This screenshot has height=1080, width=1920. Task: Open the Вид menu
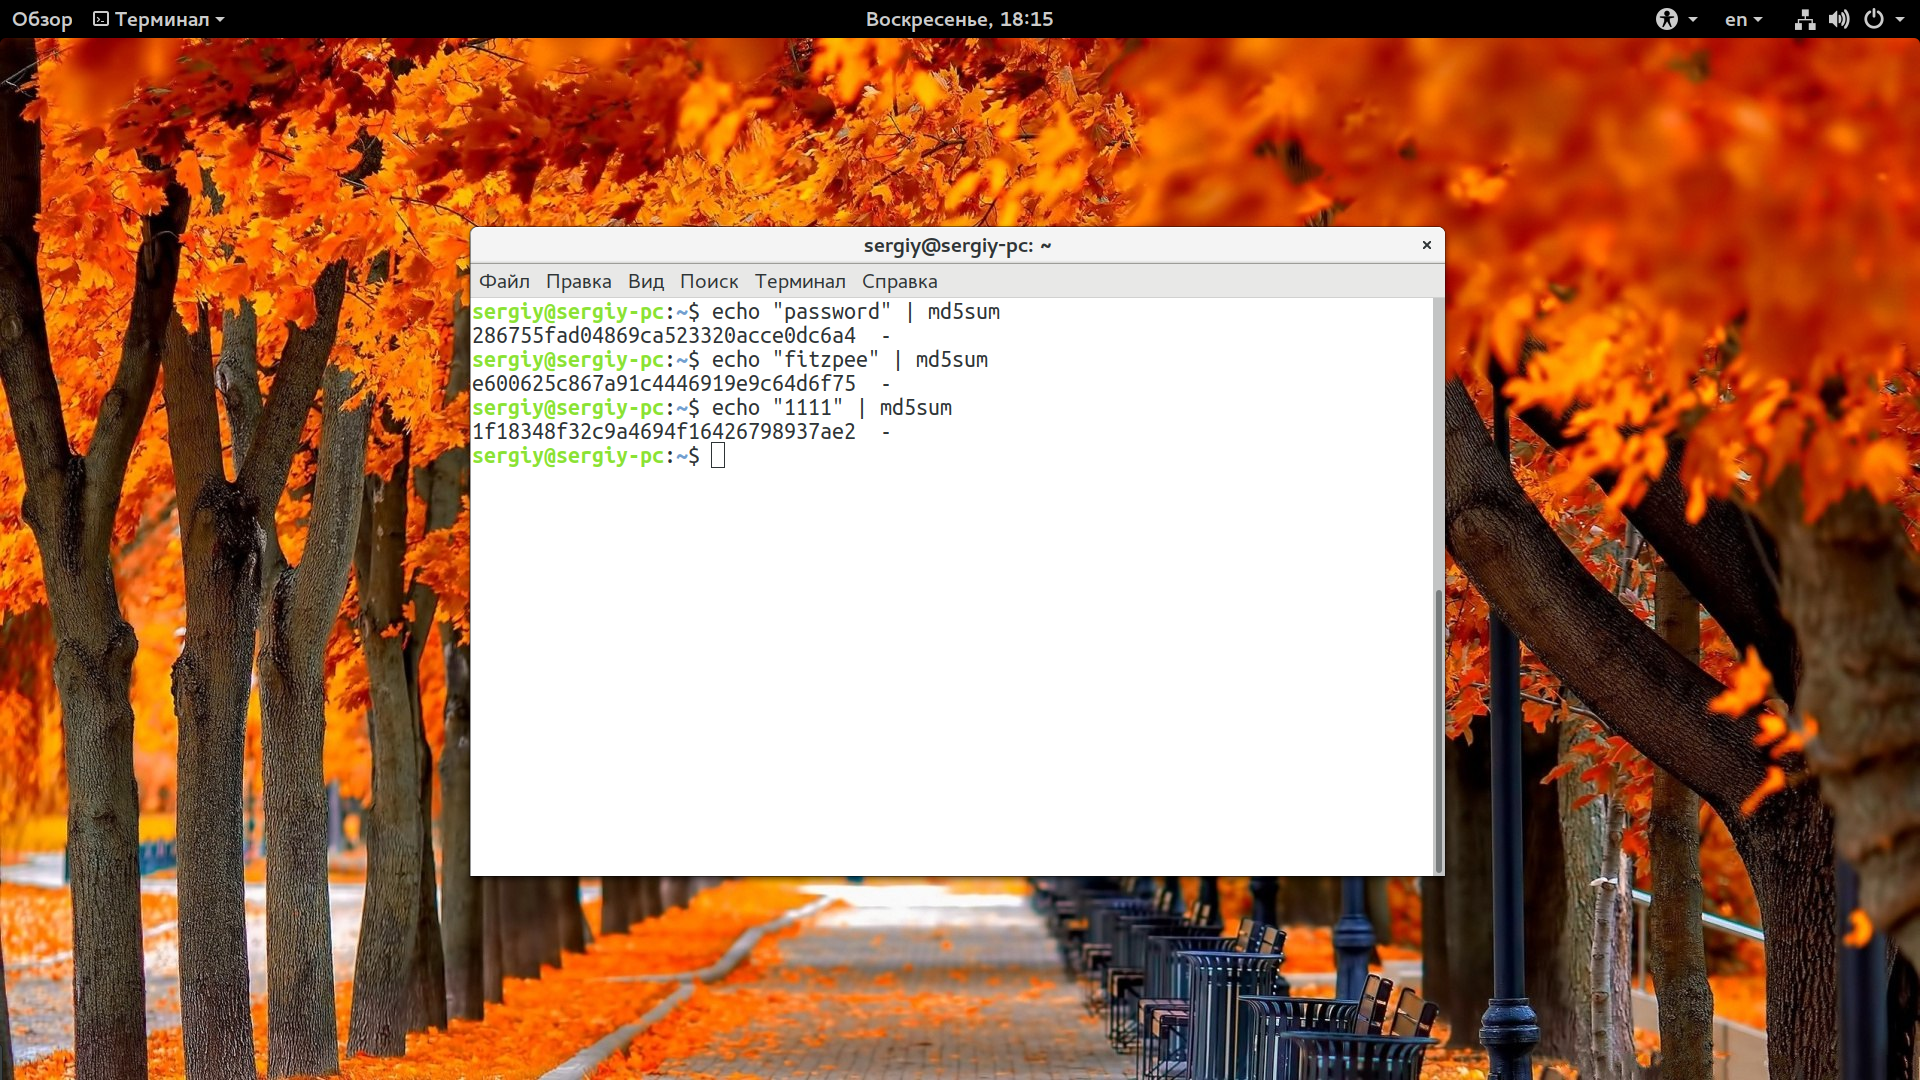[x=645, y=281]
